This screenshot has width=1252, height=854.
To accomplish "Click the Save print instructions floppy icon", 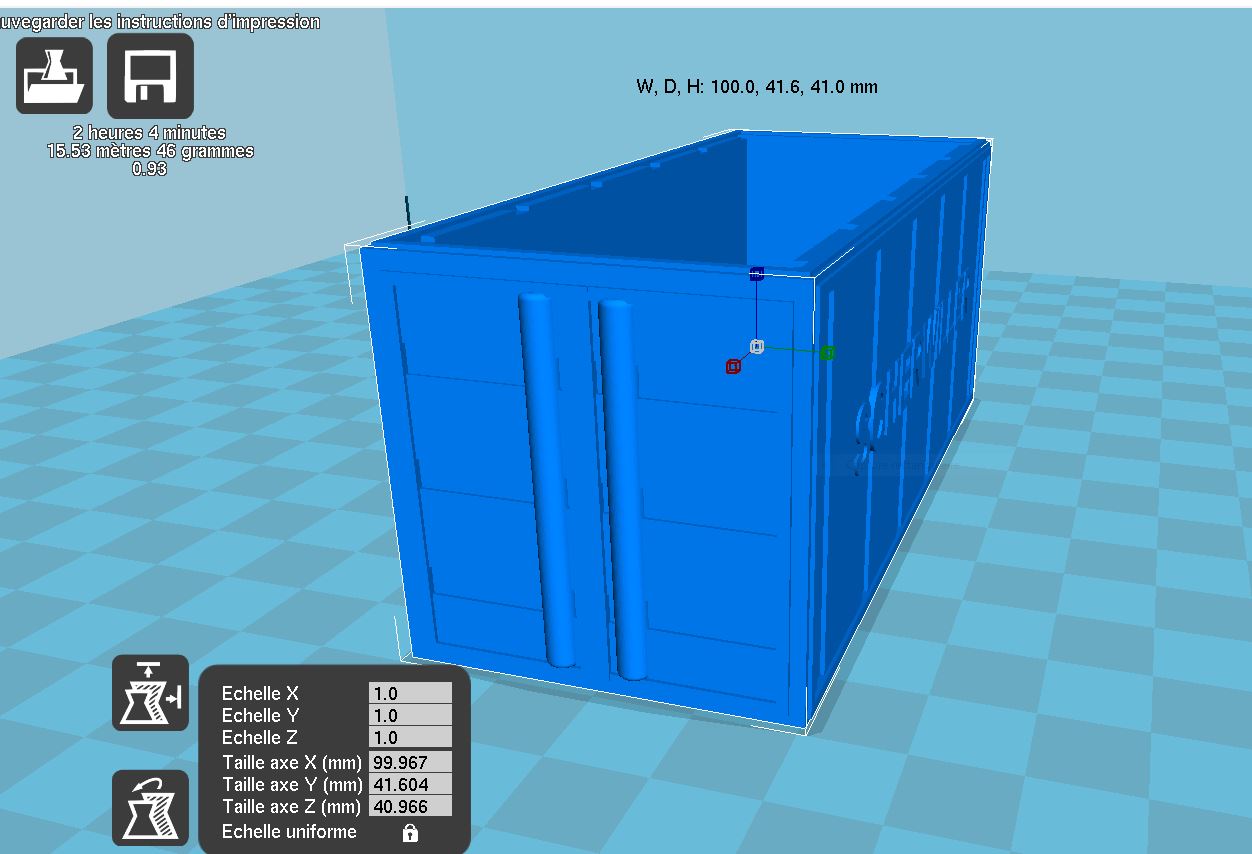I will [x=150, y=76].
